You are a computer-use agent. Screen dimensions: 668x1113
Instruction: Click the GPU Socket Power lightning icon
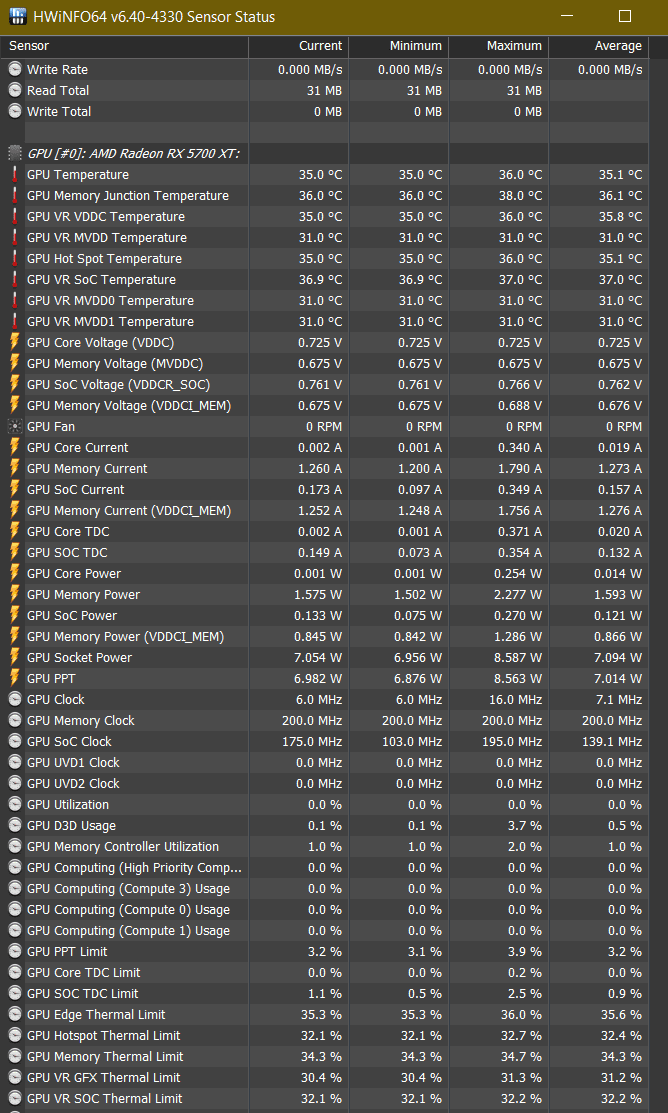tap(15, 657)
